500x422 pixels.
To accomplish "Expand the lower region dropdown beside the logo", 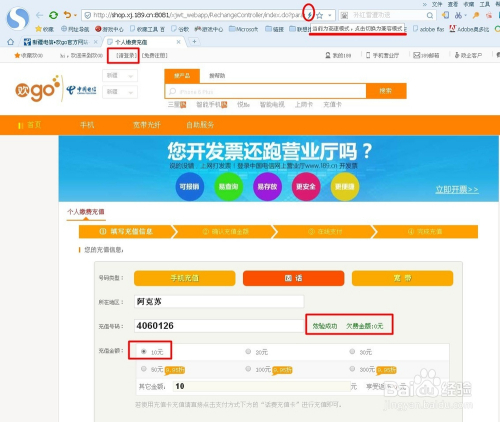I will pos(120,92).
